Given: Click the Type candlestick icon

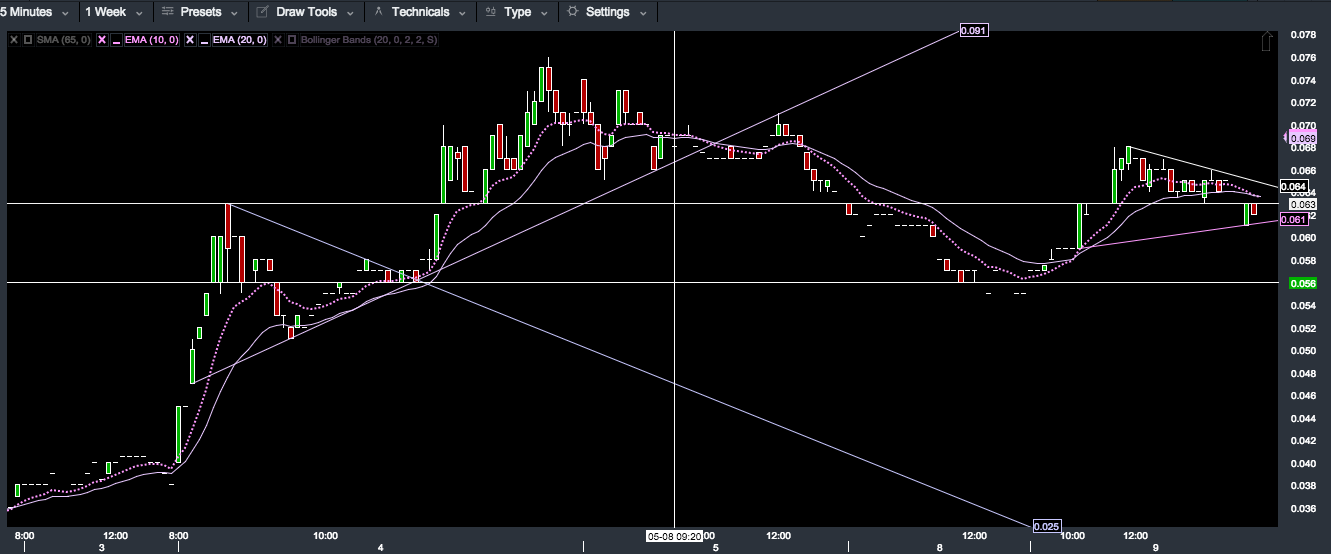Looking at the screenshot, I should 491,12.
